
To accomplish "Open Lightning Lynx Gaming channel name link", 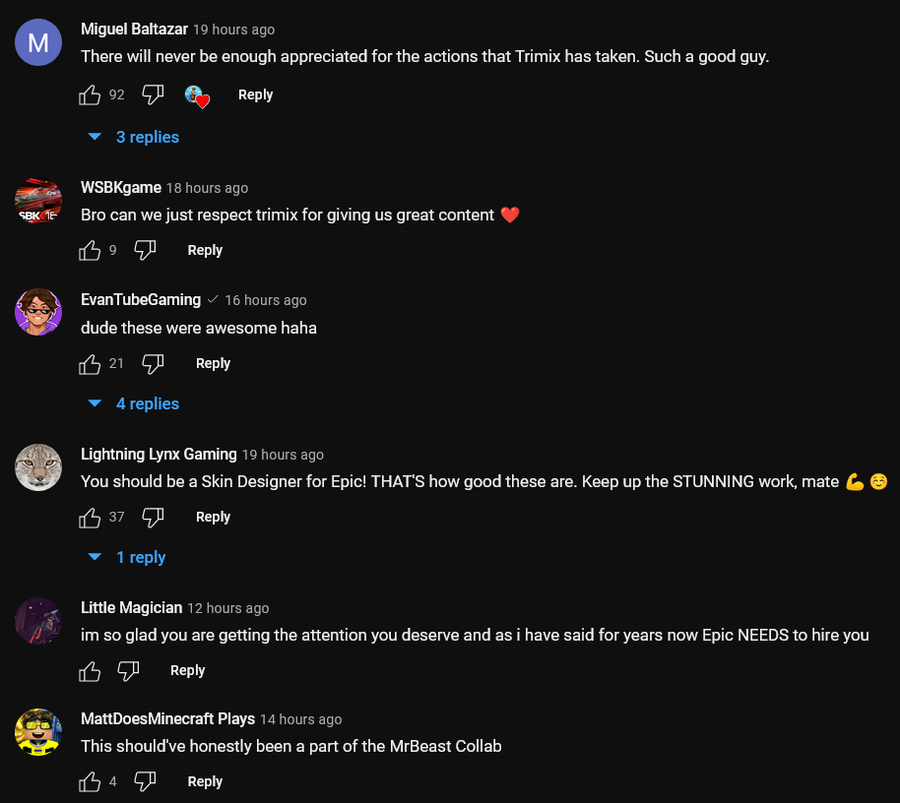I will coord(158,454).
